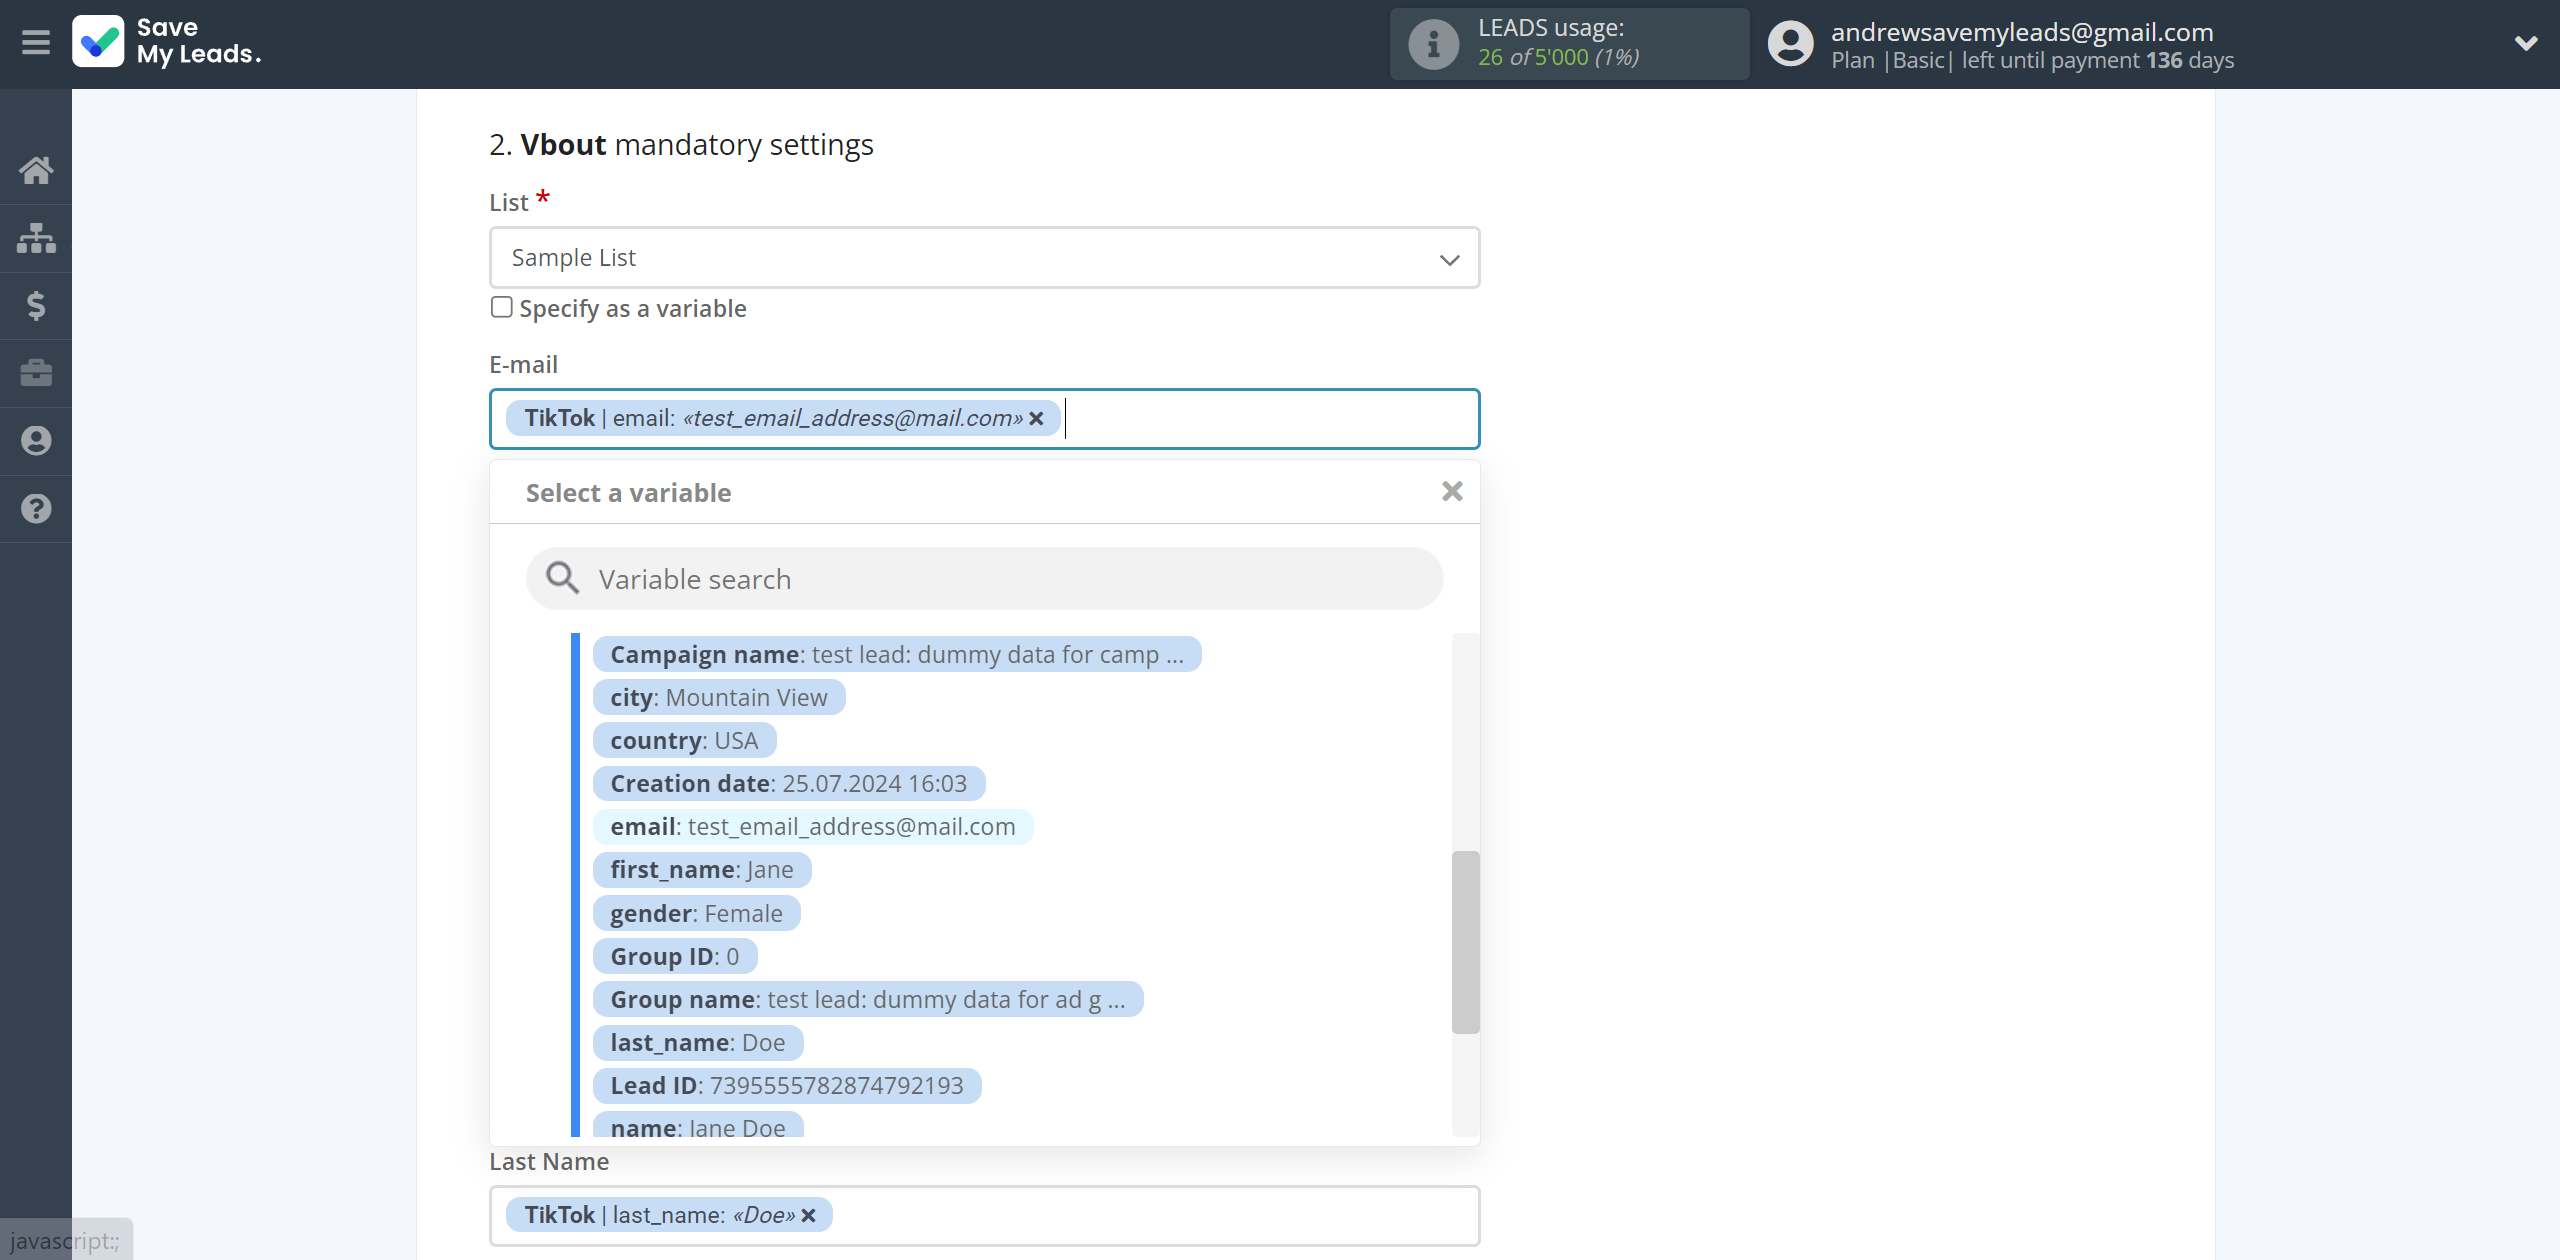Open the connections sitemap icon
This screenshot has height=1260, width=2560.
click(x=36, y=238)
